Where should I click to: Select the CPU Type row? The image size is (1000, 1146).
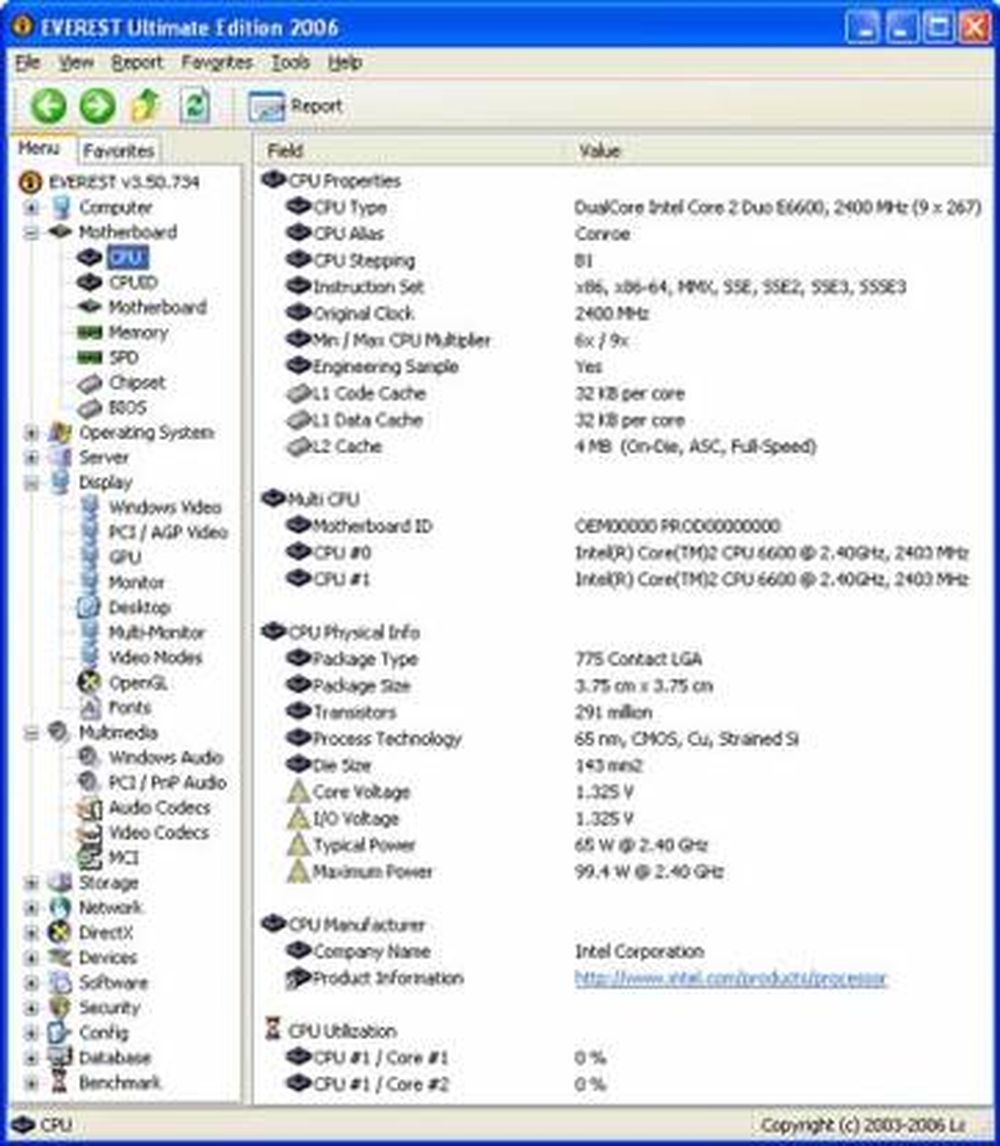633,208
